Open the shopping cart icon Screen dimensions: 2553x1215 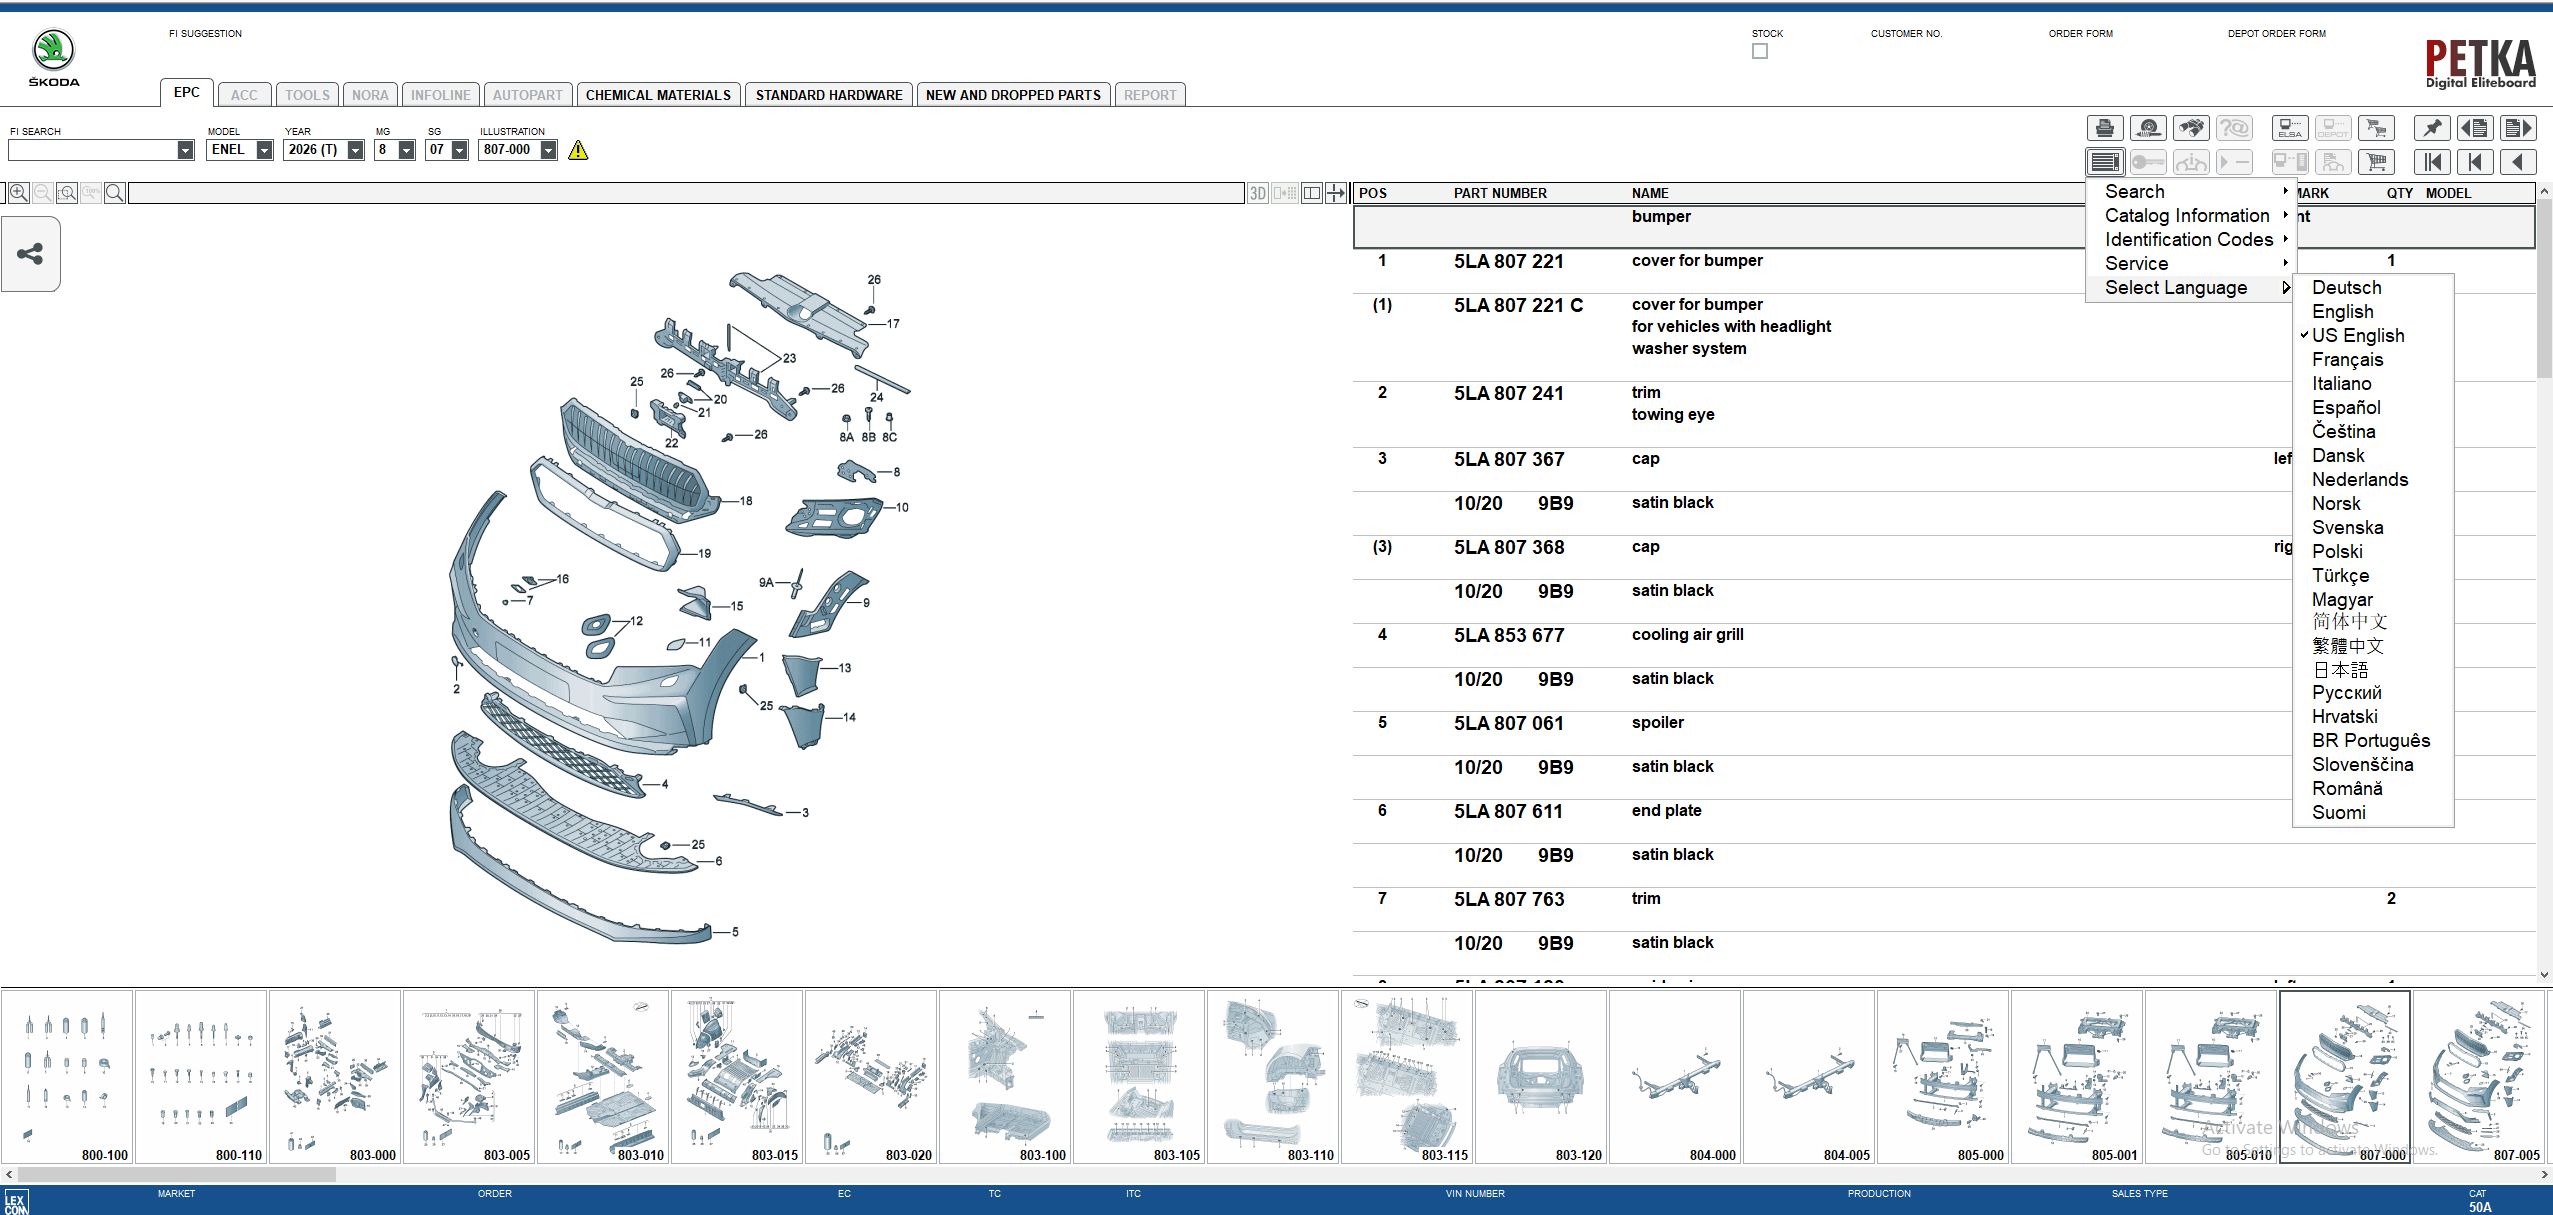click(x=2376, y=162)
